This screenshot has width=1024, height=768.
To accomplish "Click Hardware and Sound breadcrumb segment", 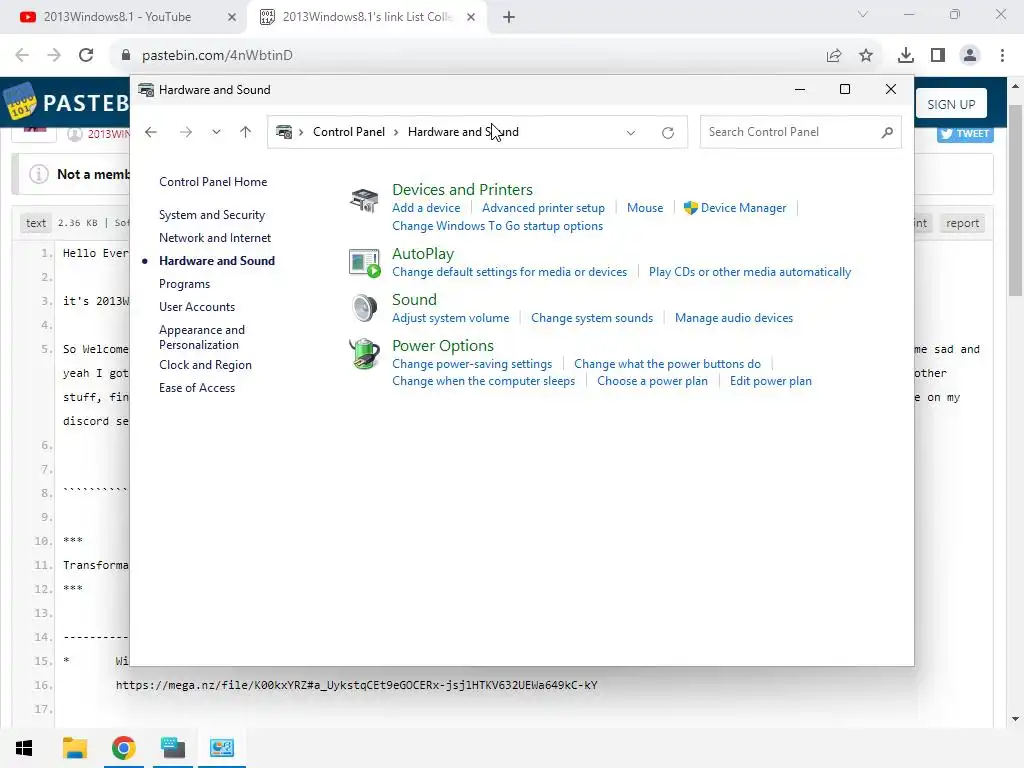I will (463, 132).
